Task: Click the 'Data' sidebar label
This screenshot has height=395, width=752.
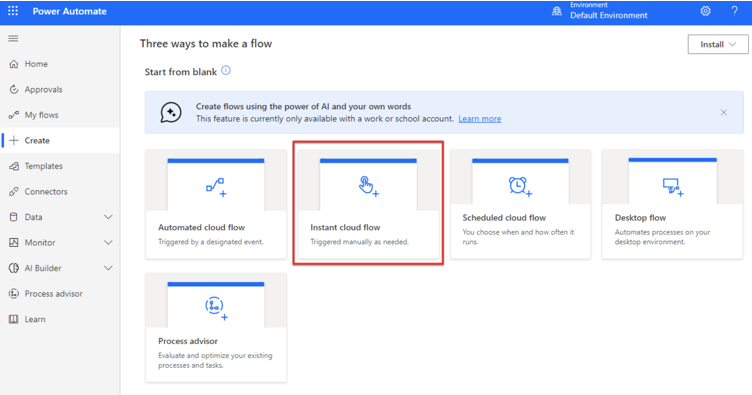Action: click(x=34, y=217)
